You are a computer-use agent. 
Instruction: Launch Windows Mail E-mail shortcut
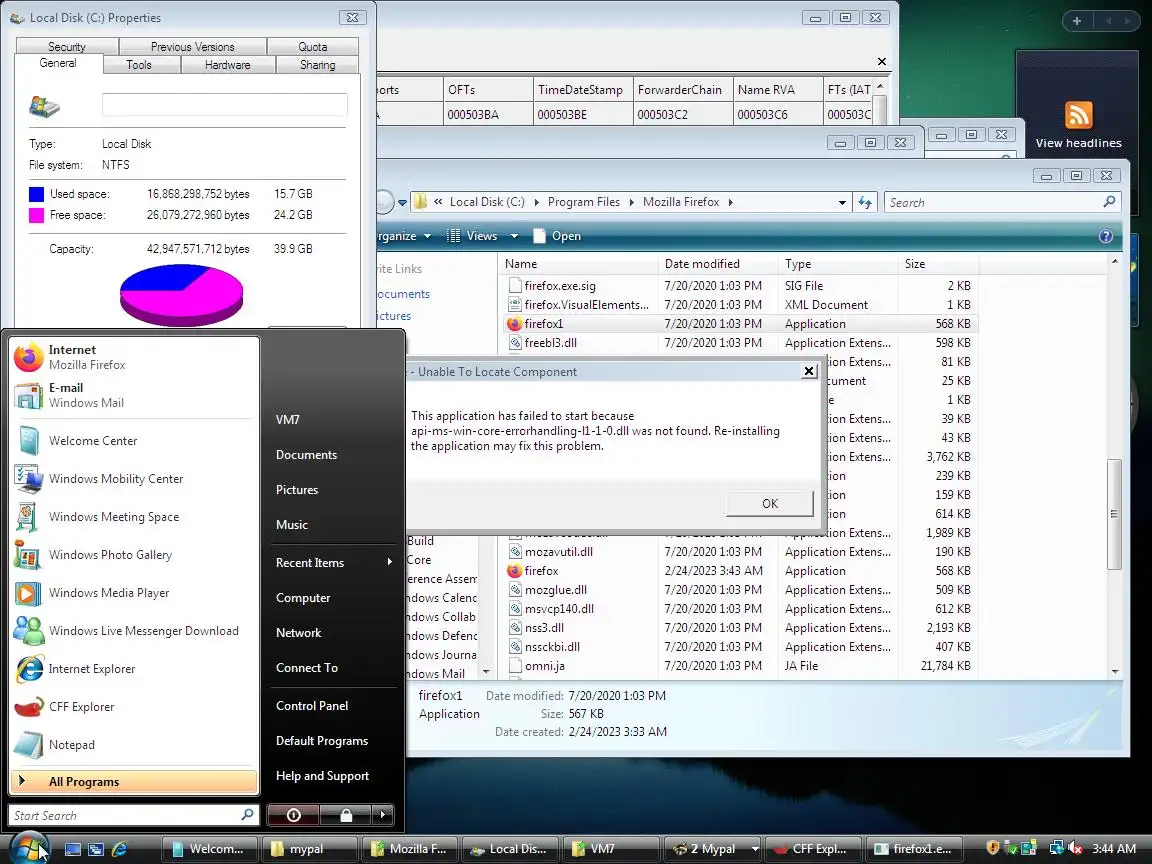click(x=134, y=395)
